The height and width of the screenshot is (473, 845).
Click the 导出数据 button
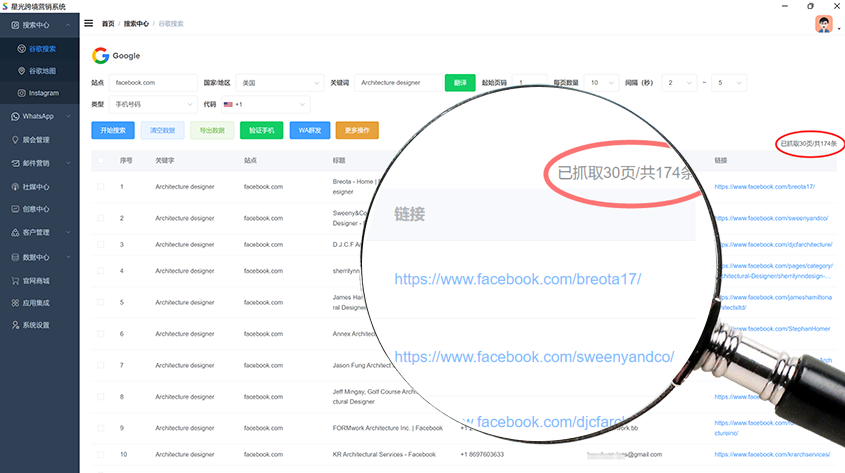click(x=212, y=130)
